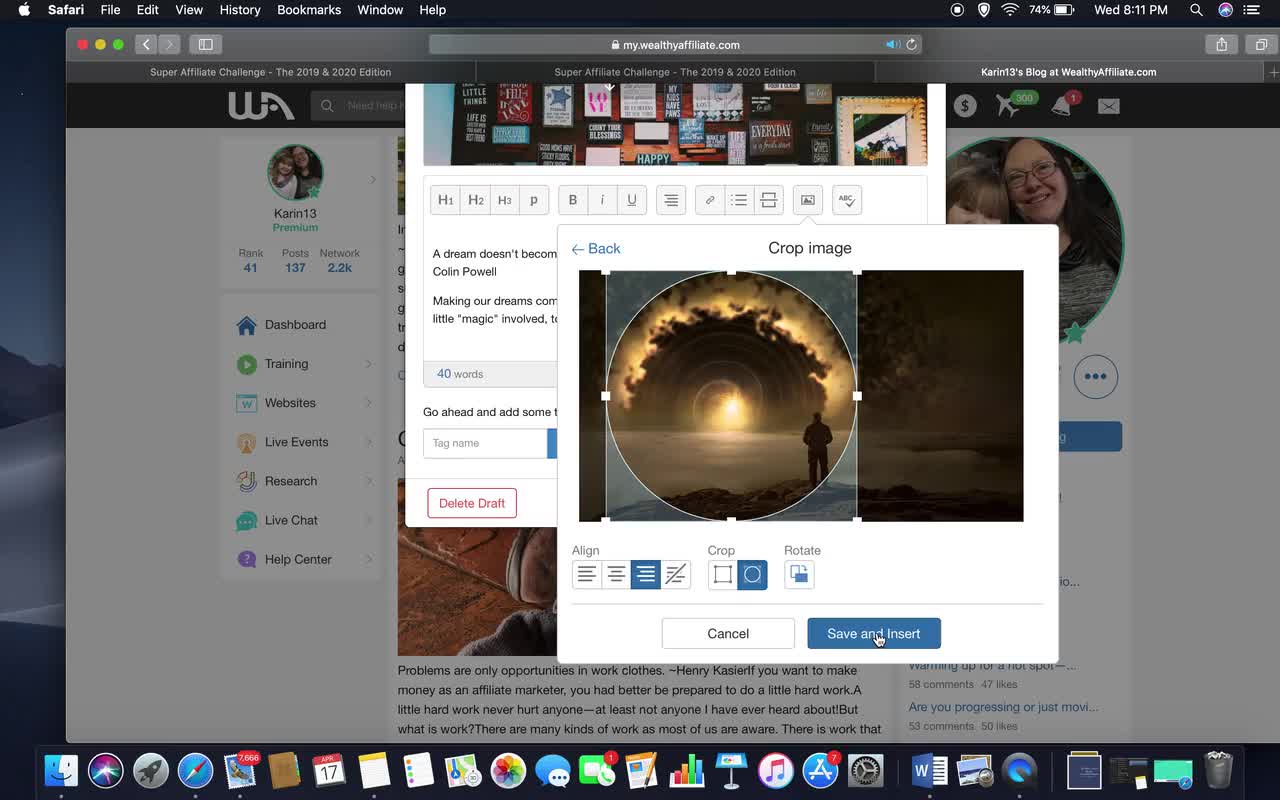Enable the circular crop shape
Image resolution: width=1280 pixels, height=800 pixels.
point(752,574)
